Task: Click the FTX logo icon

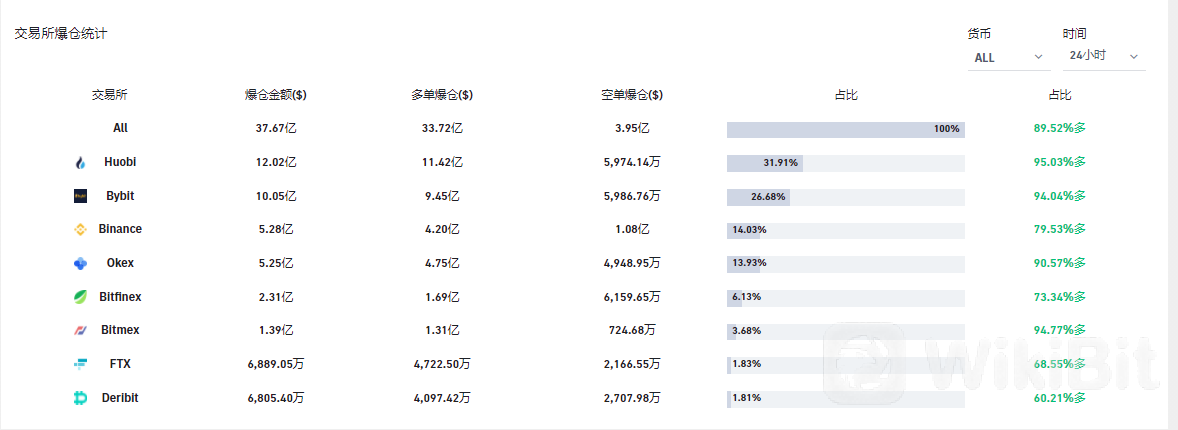Action: point(80,364)
